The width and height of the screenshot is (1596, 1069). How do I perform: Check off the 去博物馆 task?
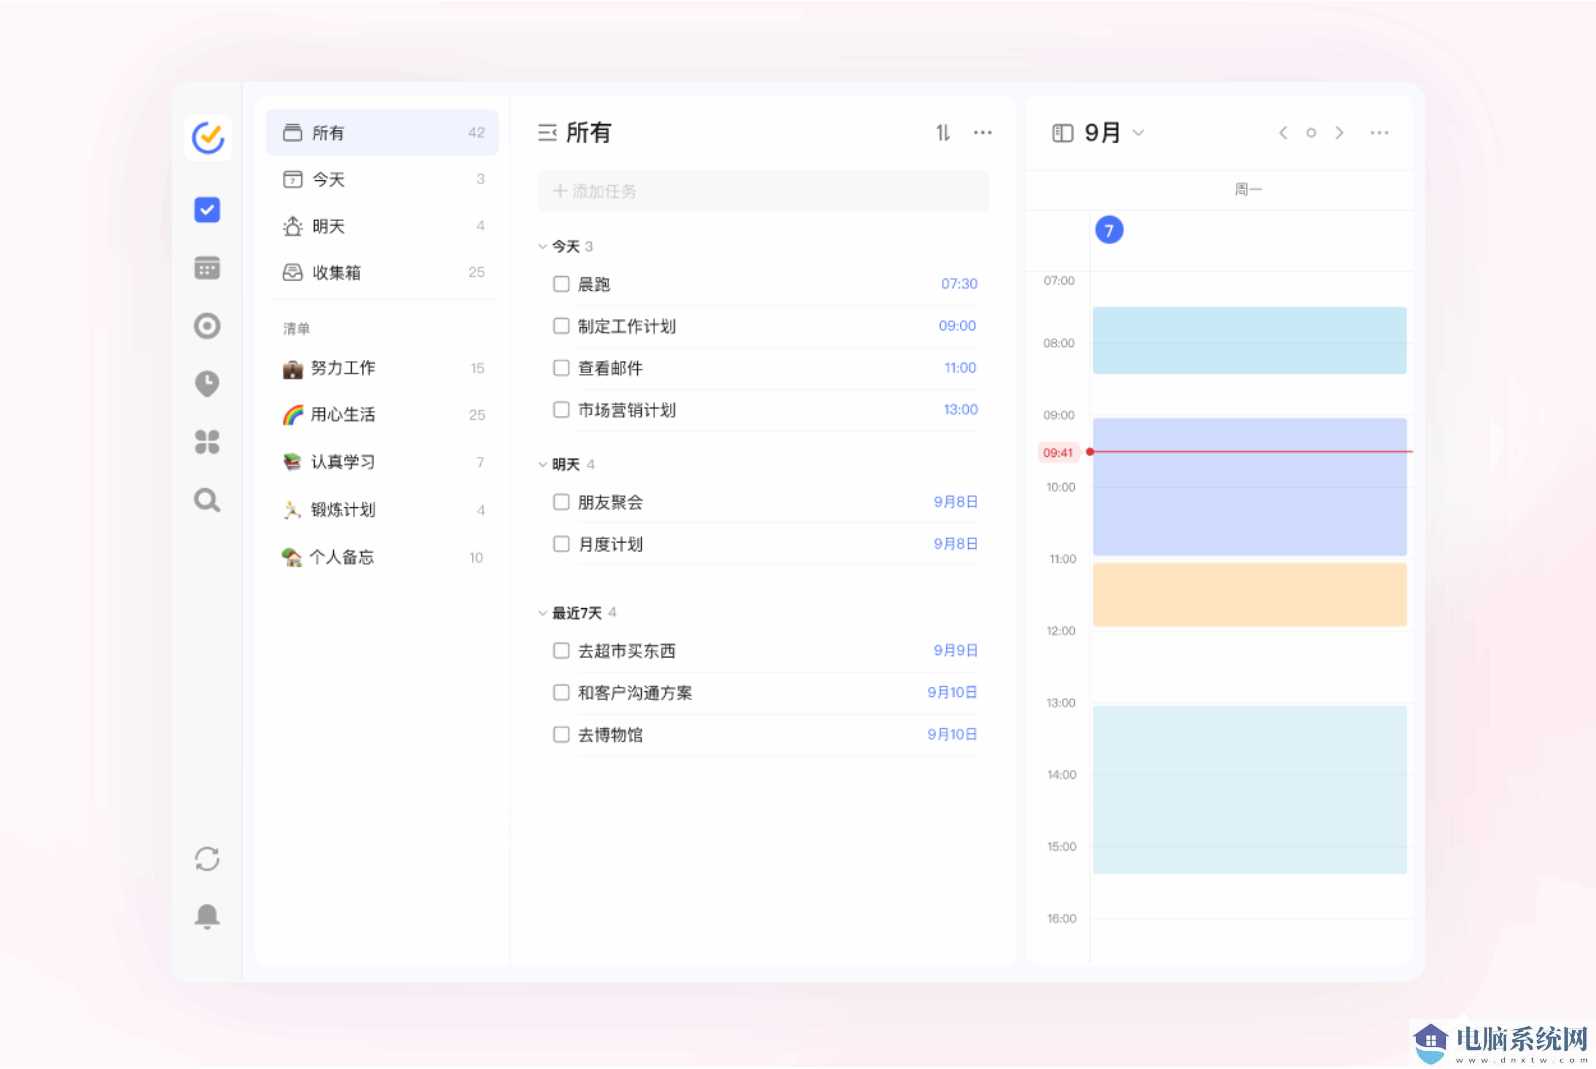coord(561,735)
